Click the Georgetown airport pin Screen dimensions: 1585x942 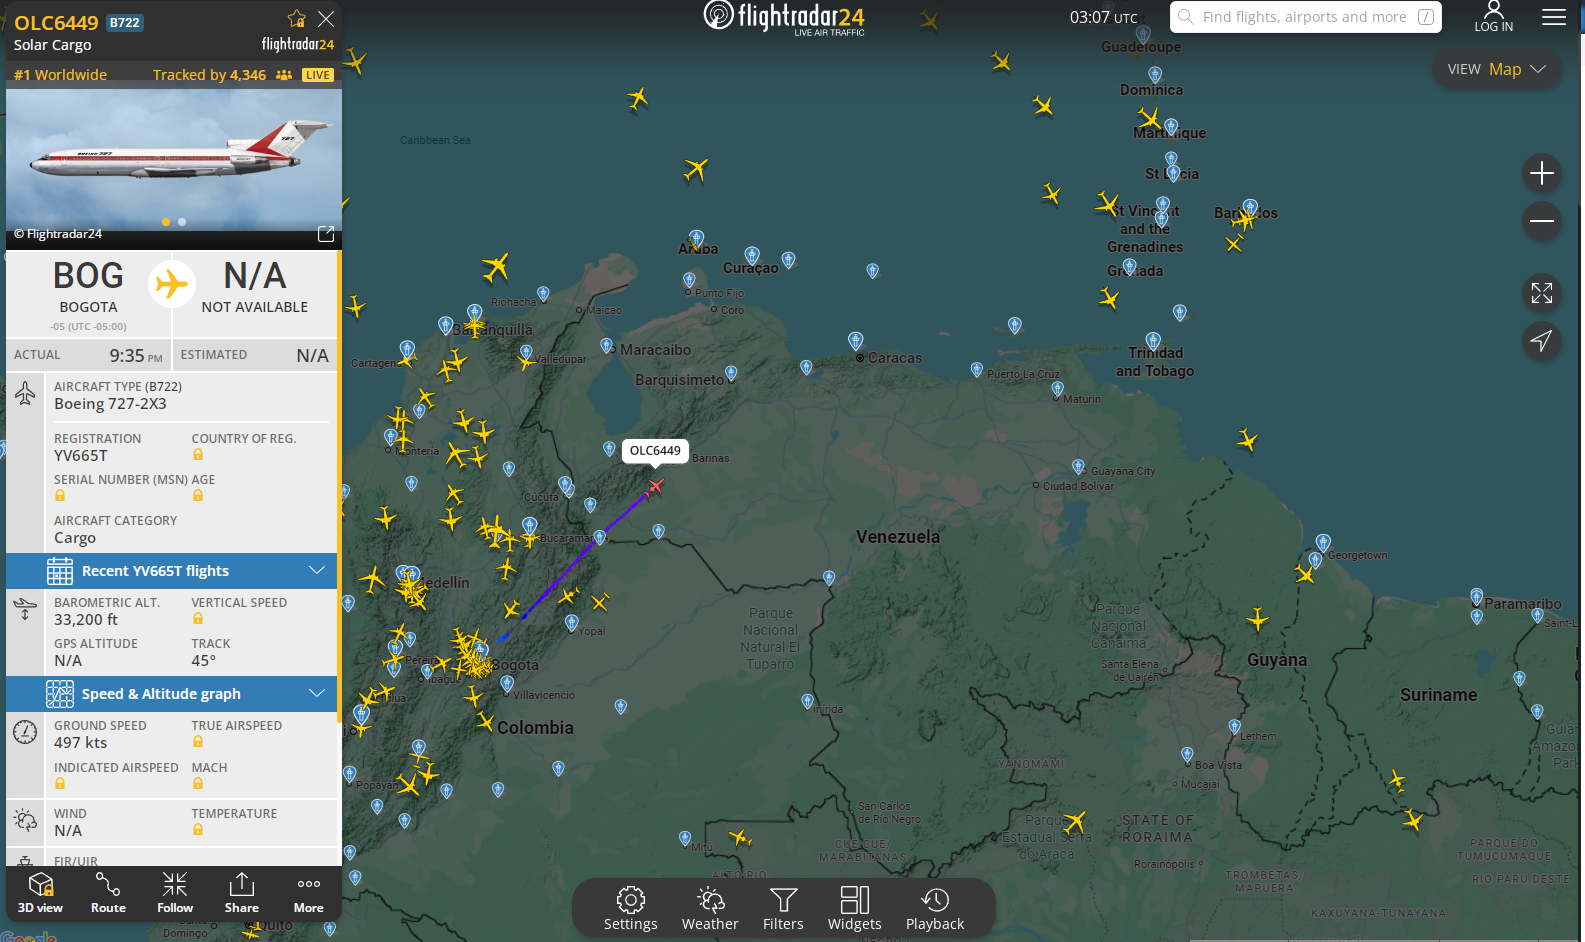1323,543
